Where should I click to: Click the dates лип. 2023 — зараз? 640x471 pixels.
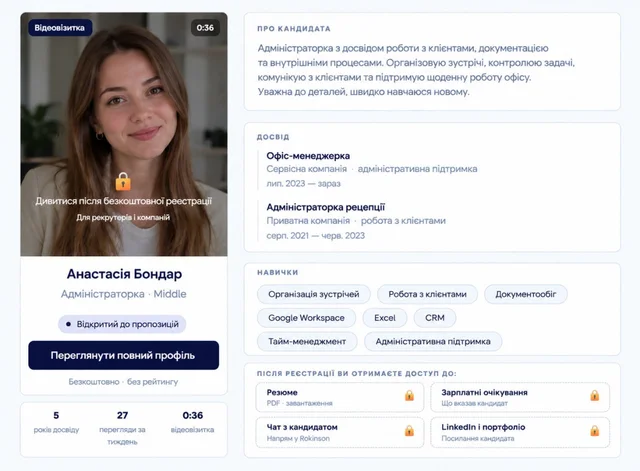point(303,184)
